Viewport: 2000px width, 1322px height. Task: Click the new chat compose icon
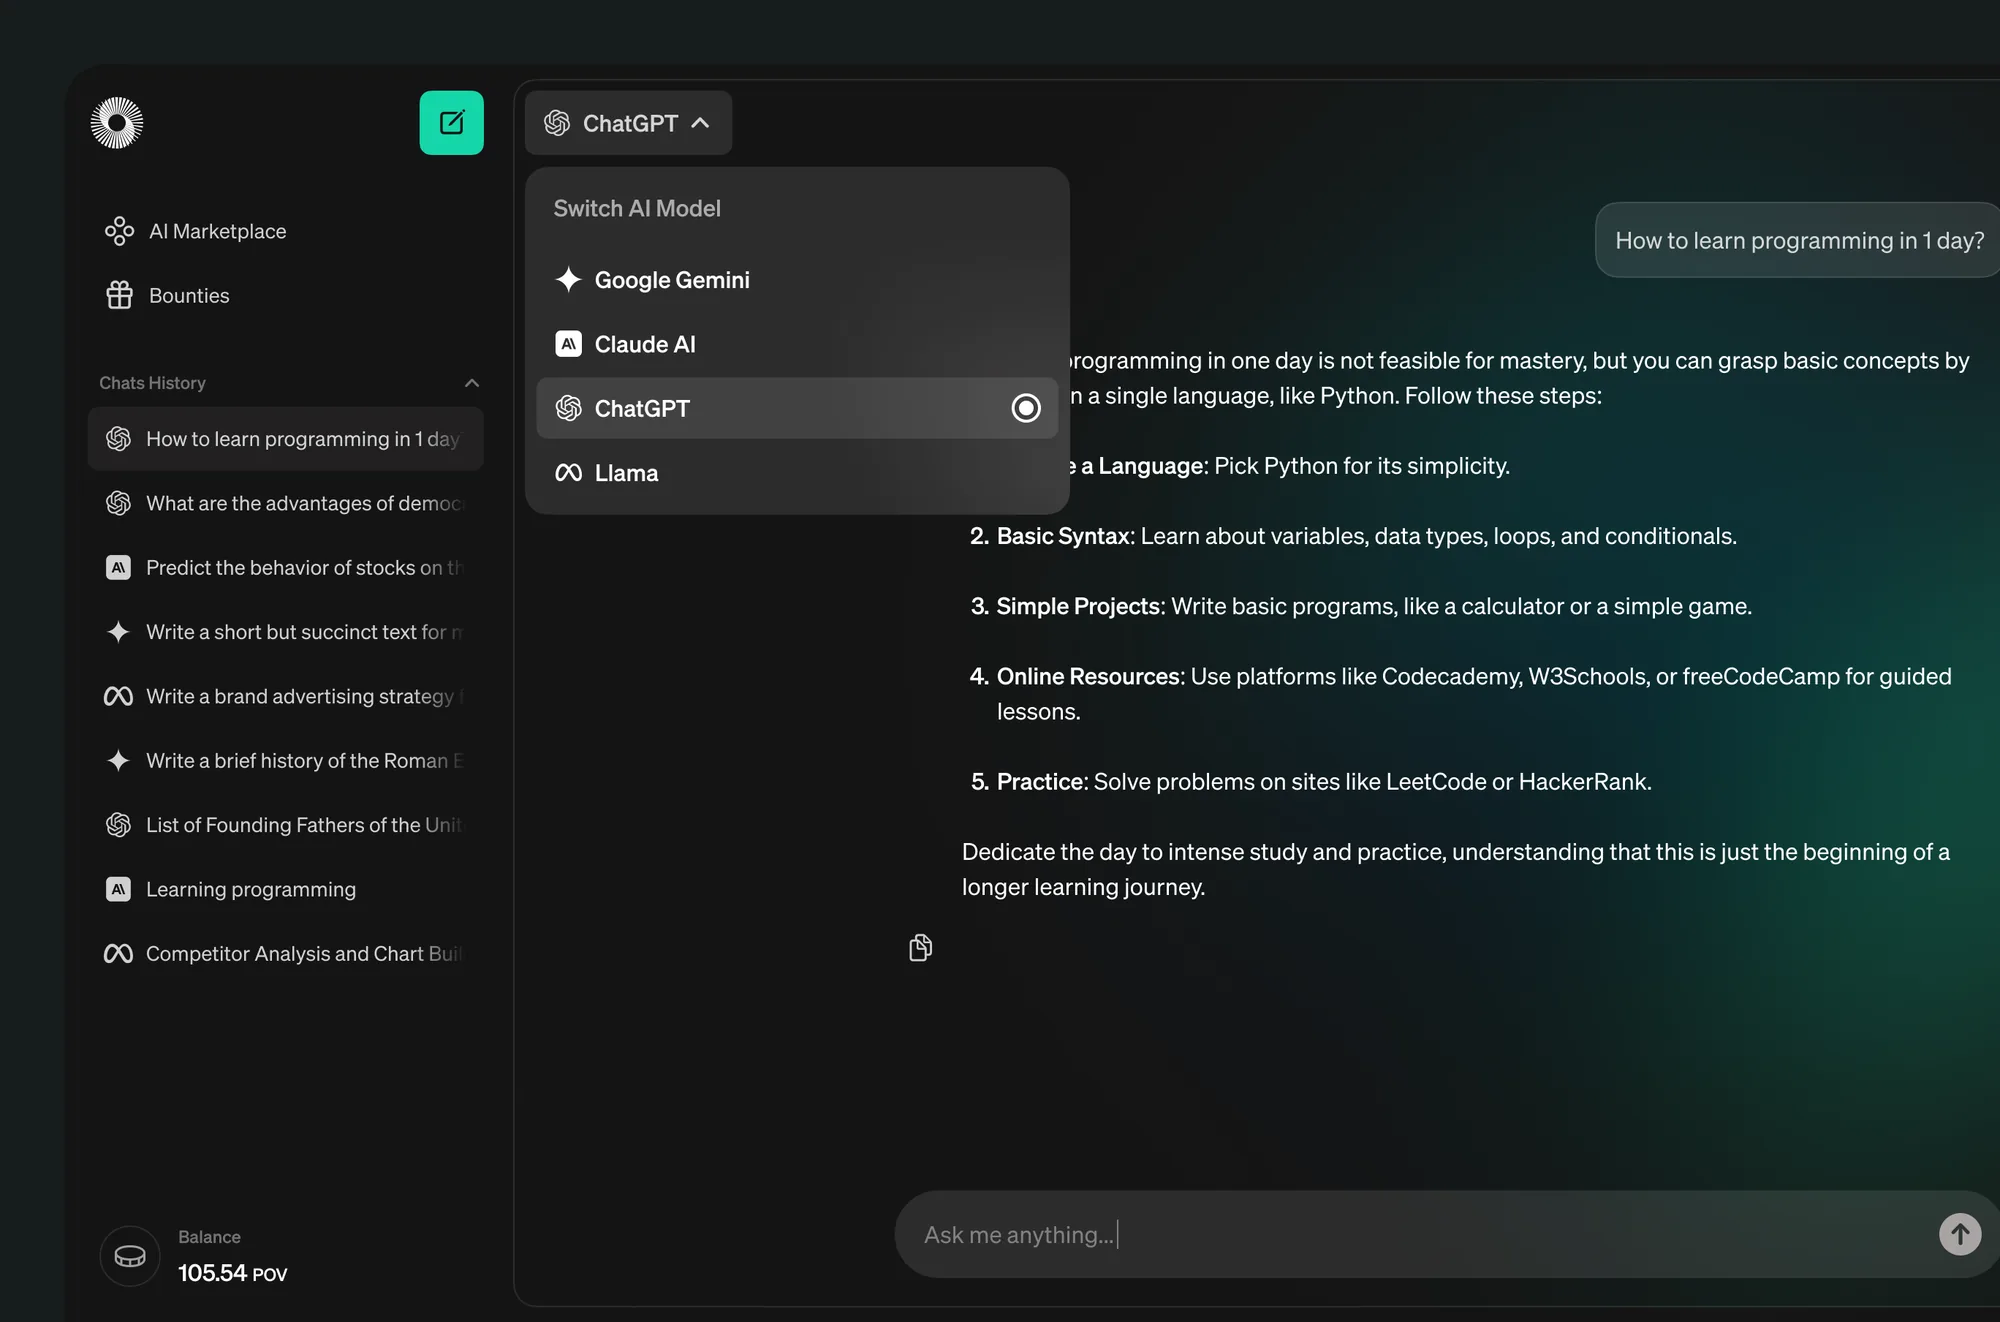pos(451,123)
